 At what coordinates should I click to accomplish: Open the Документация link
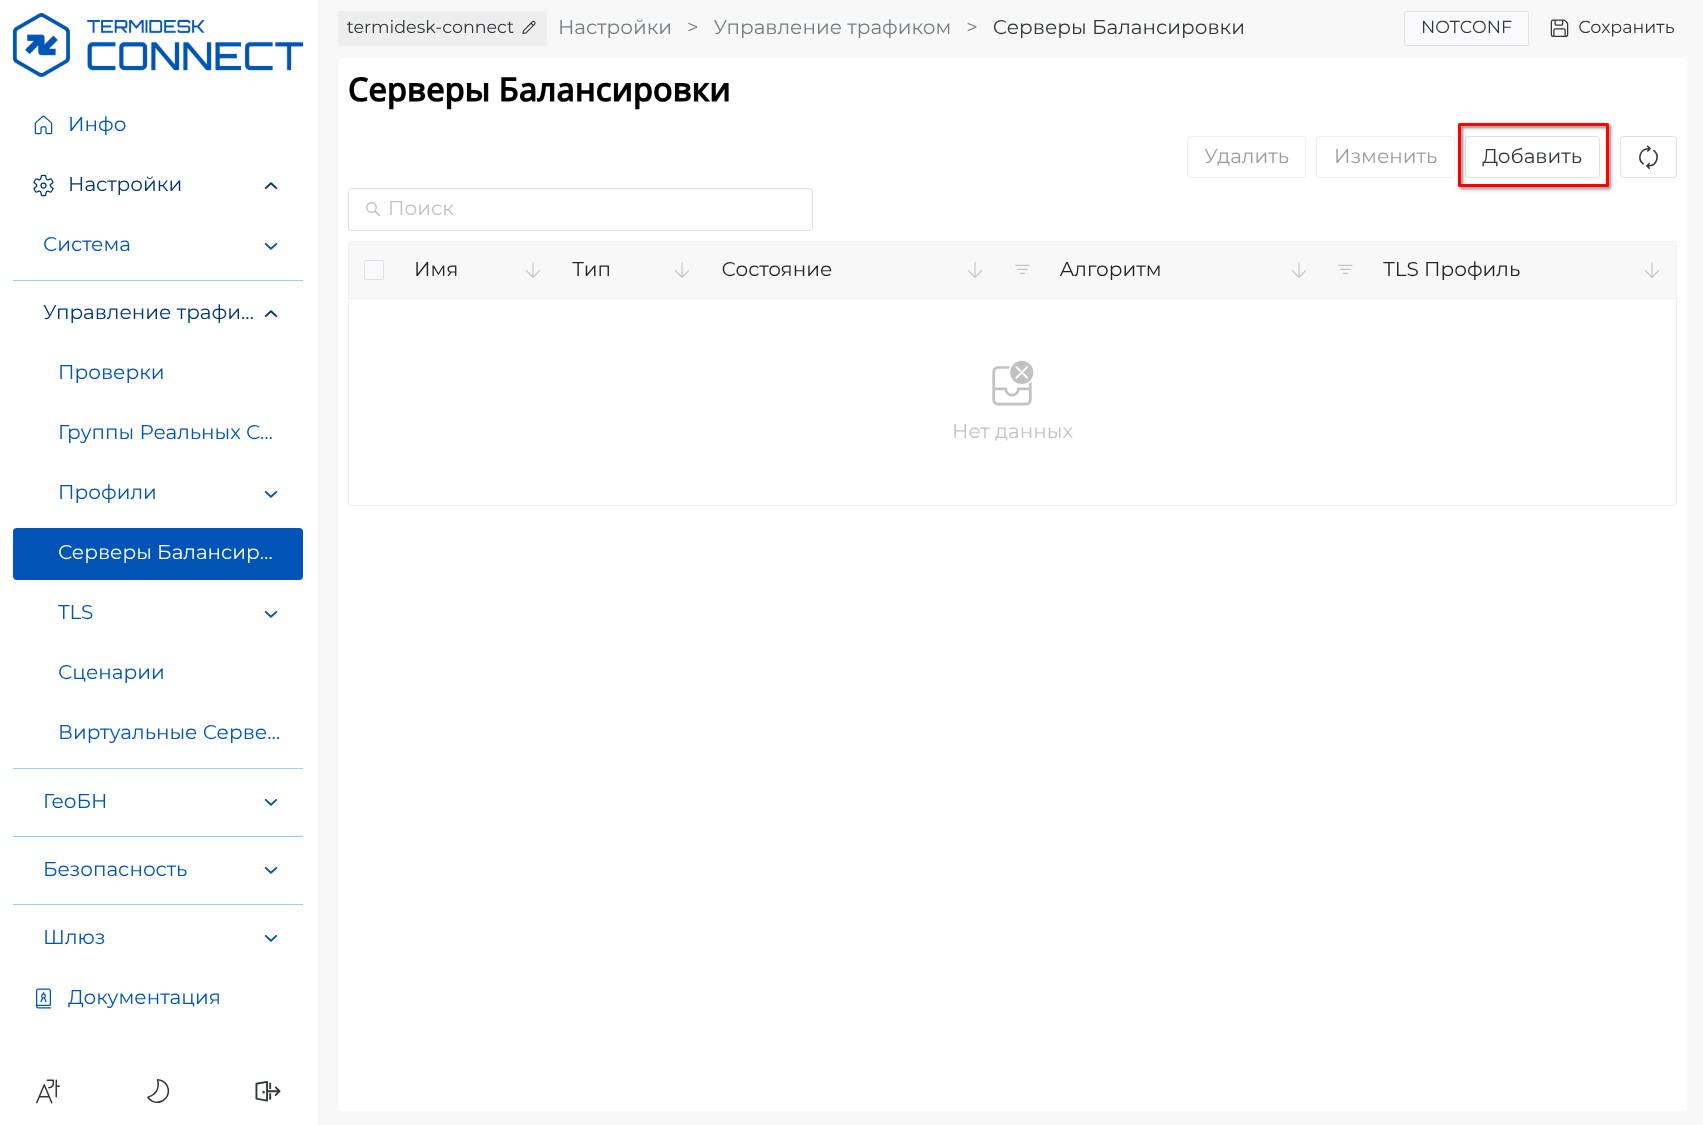click(x=143, y=998)
